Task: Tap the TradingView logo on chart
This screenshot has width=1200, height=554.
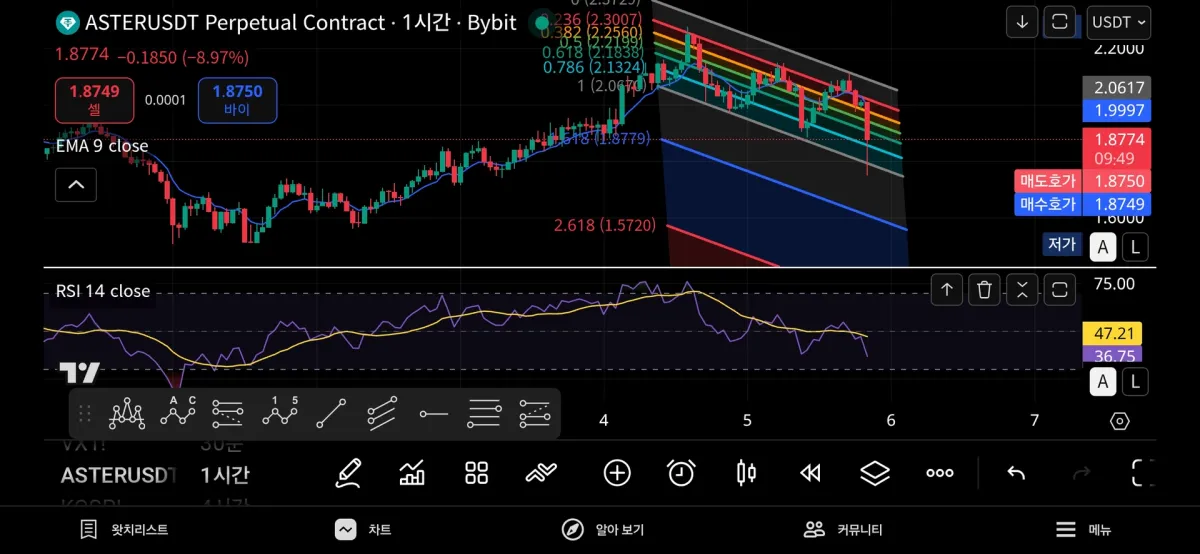Action: click(79, 374)
